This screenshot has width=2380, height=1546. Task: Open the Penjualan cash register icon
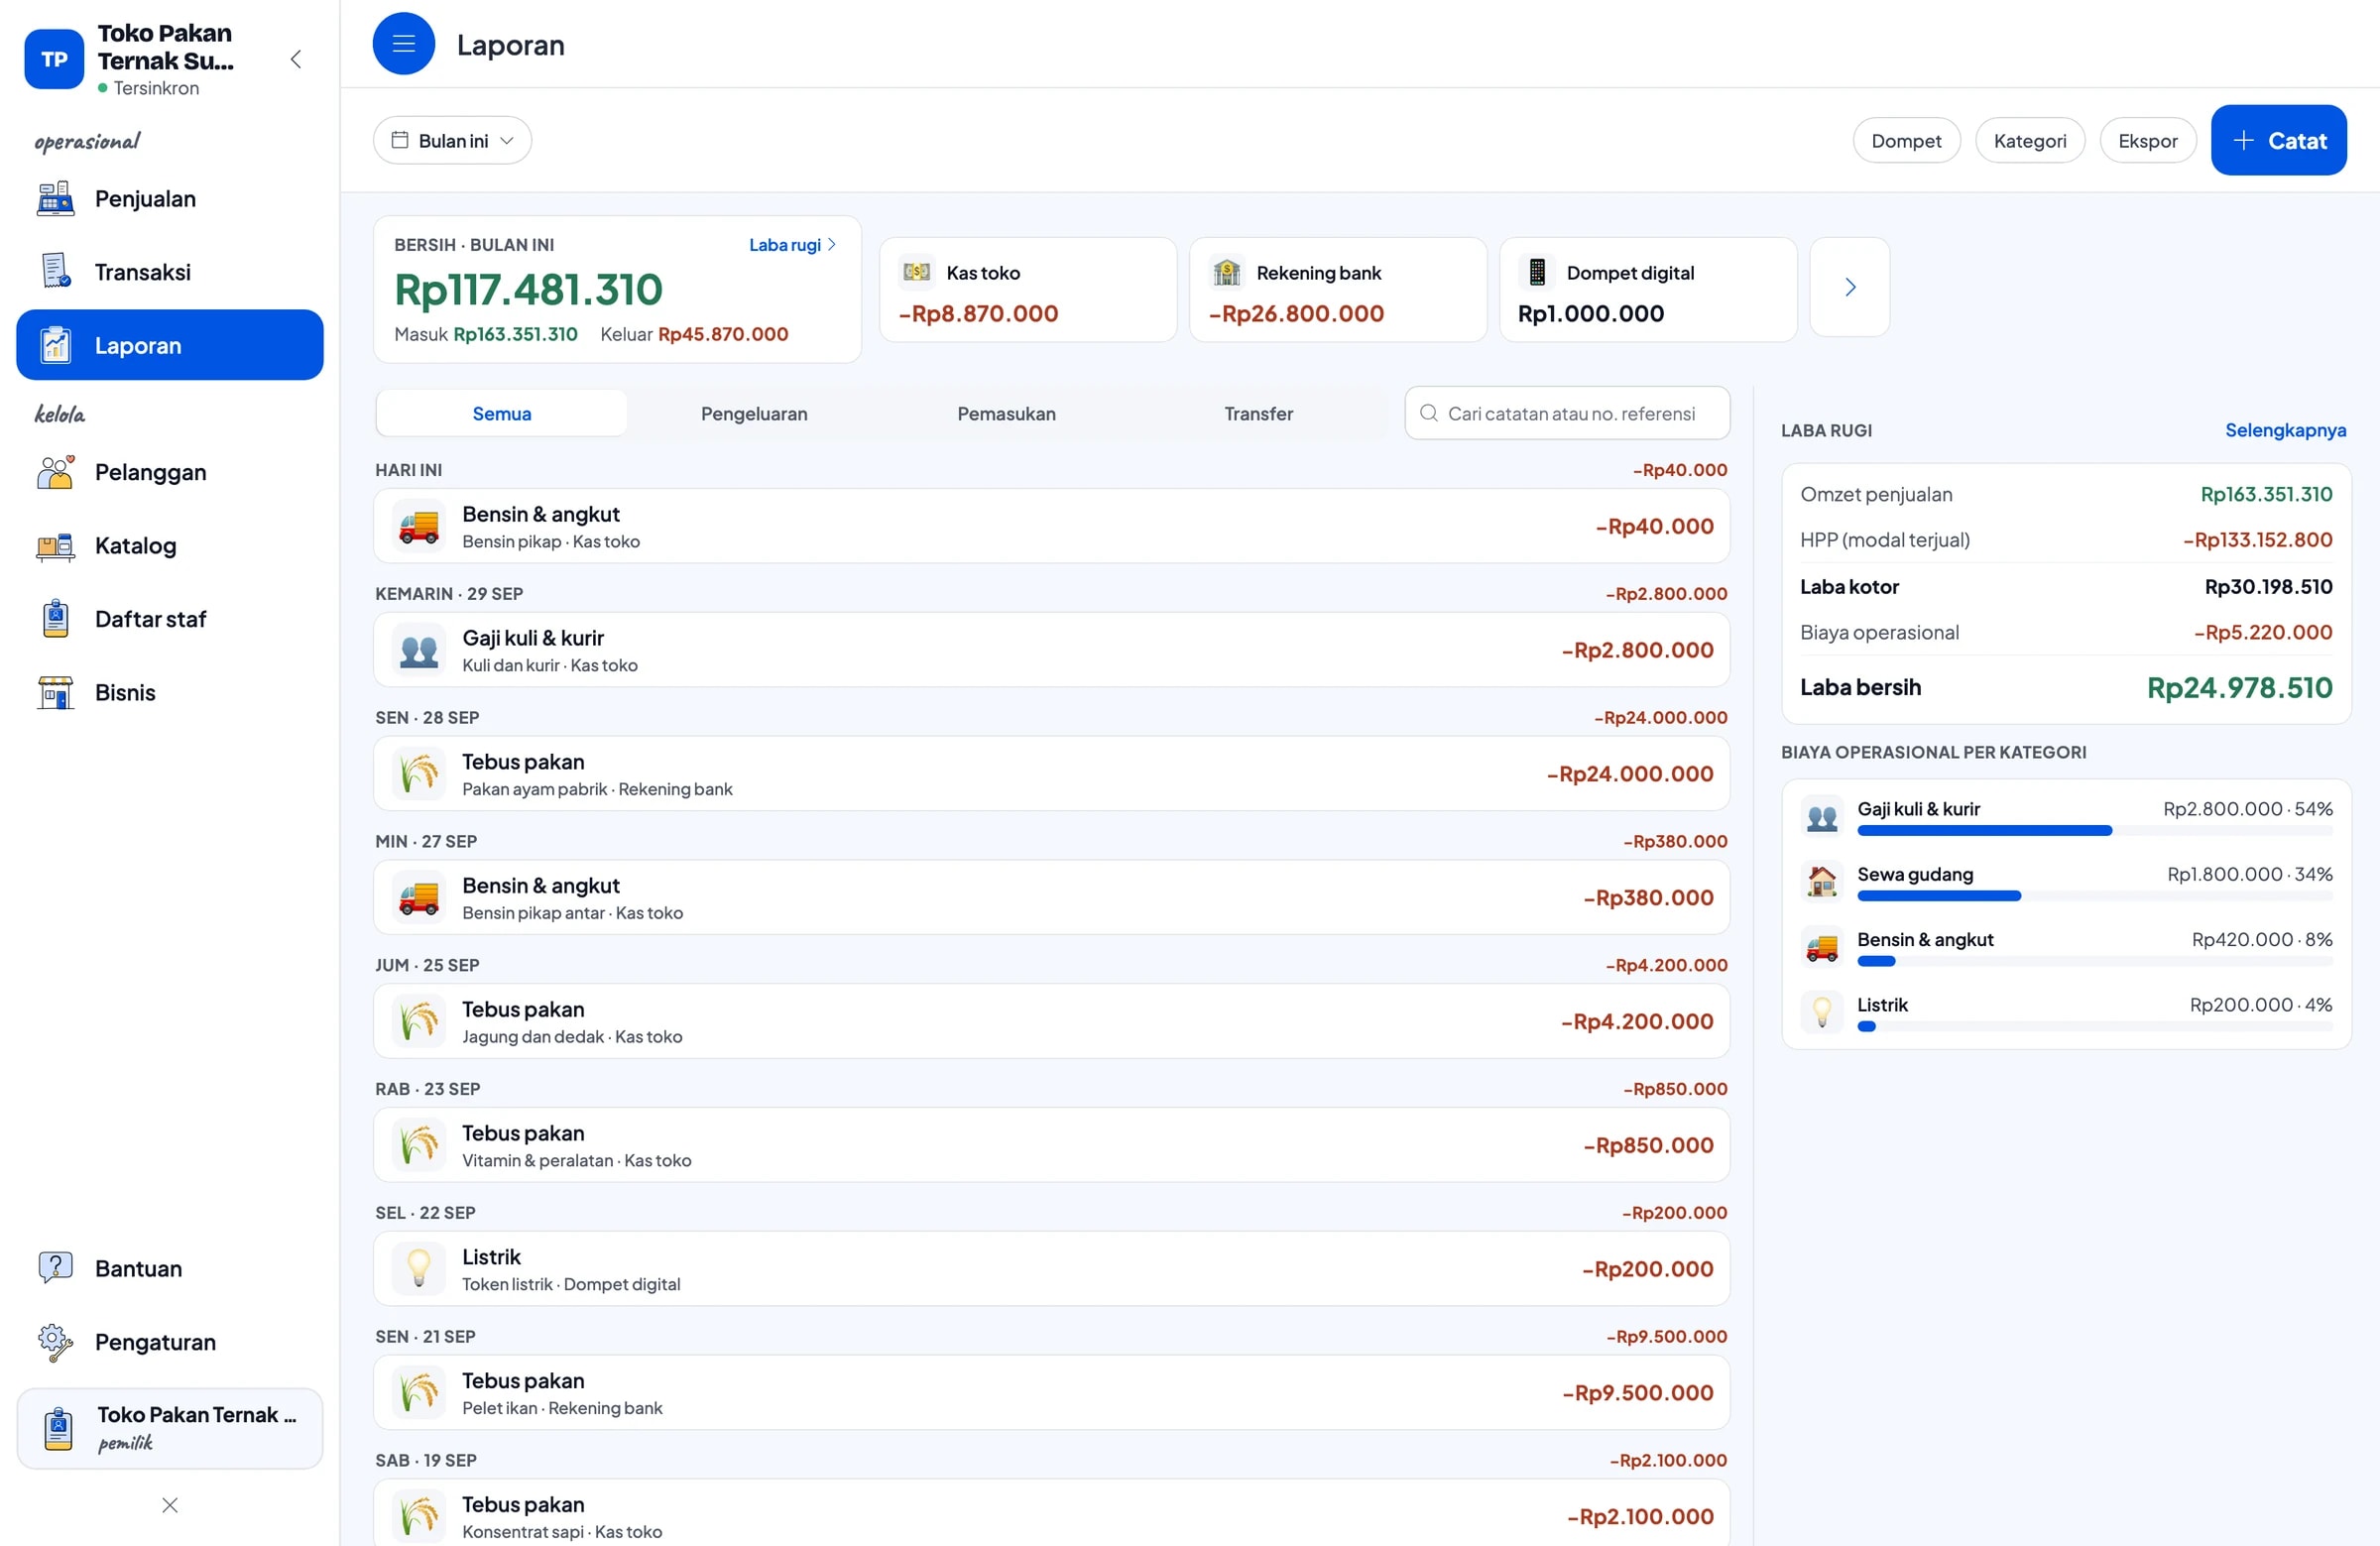(55, 198)
